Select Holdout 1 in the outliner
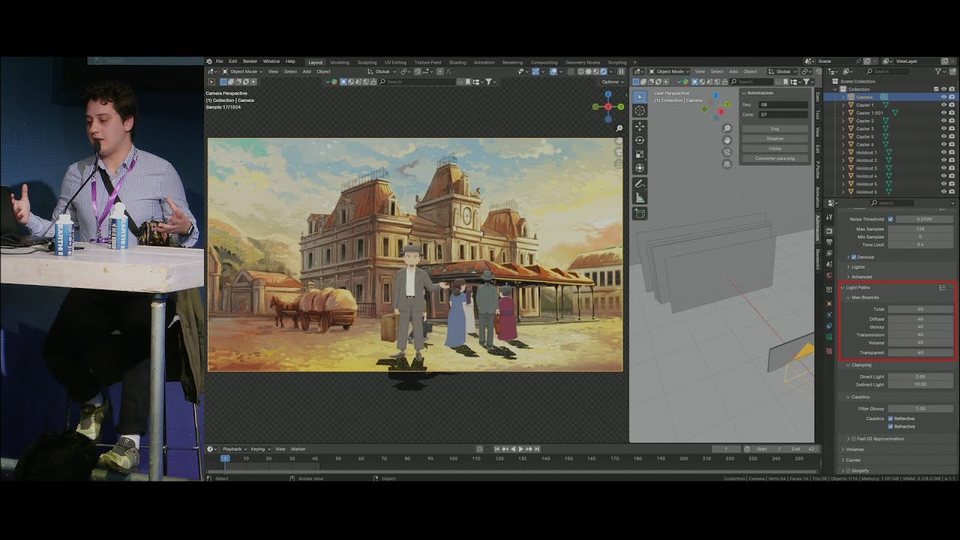This screenshot has width=960, height=540. pos(866,152)
